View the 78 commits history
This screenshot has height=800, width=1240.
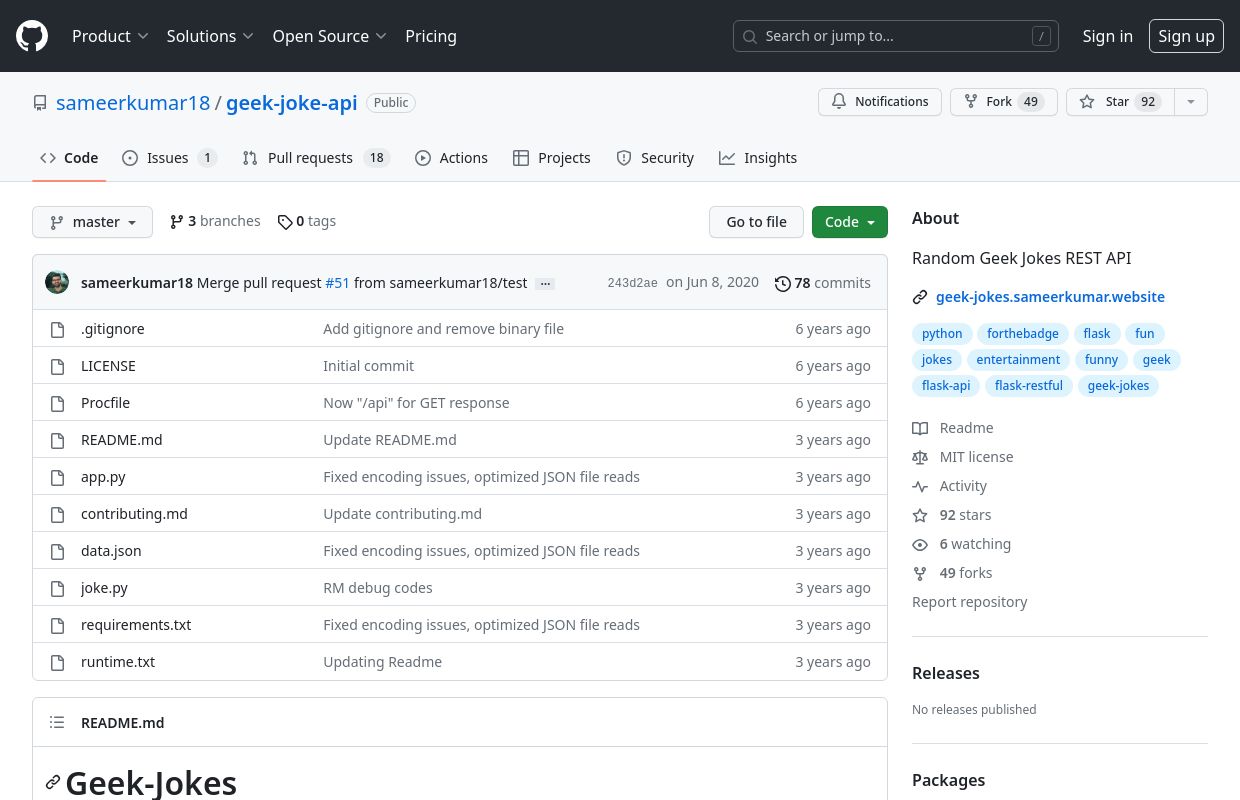point(823,283)
